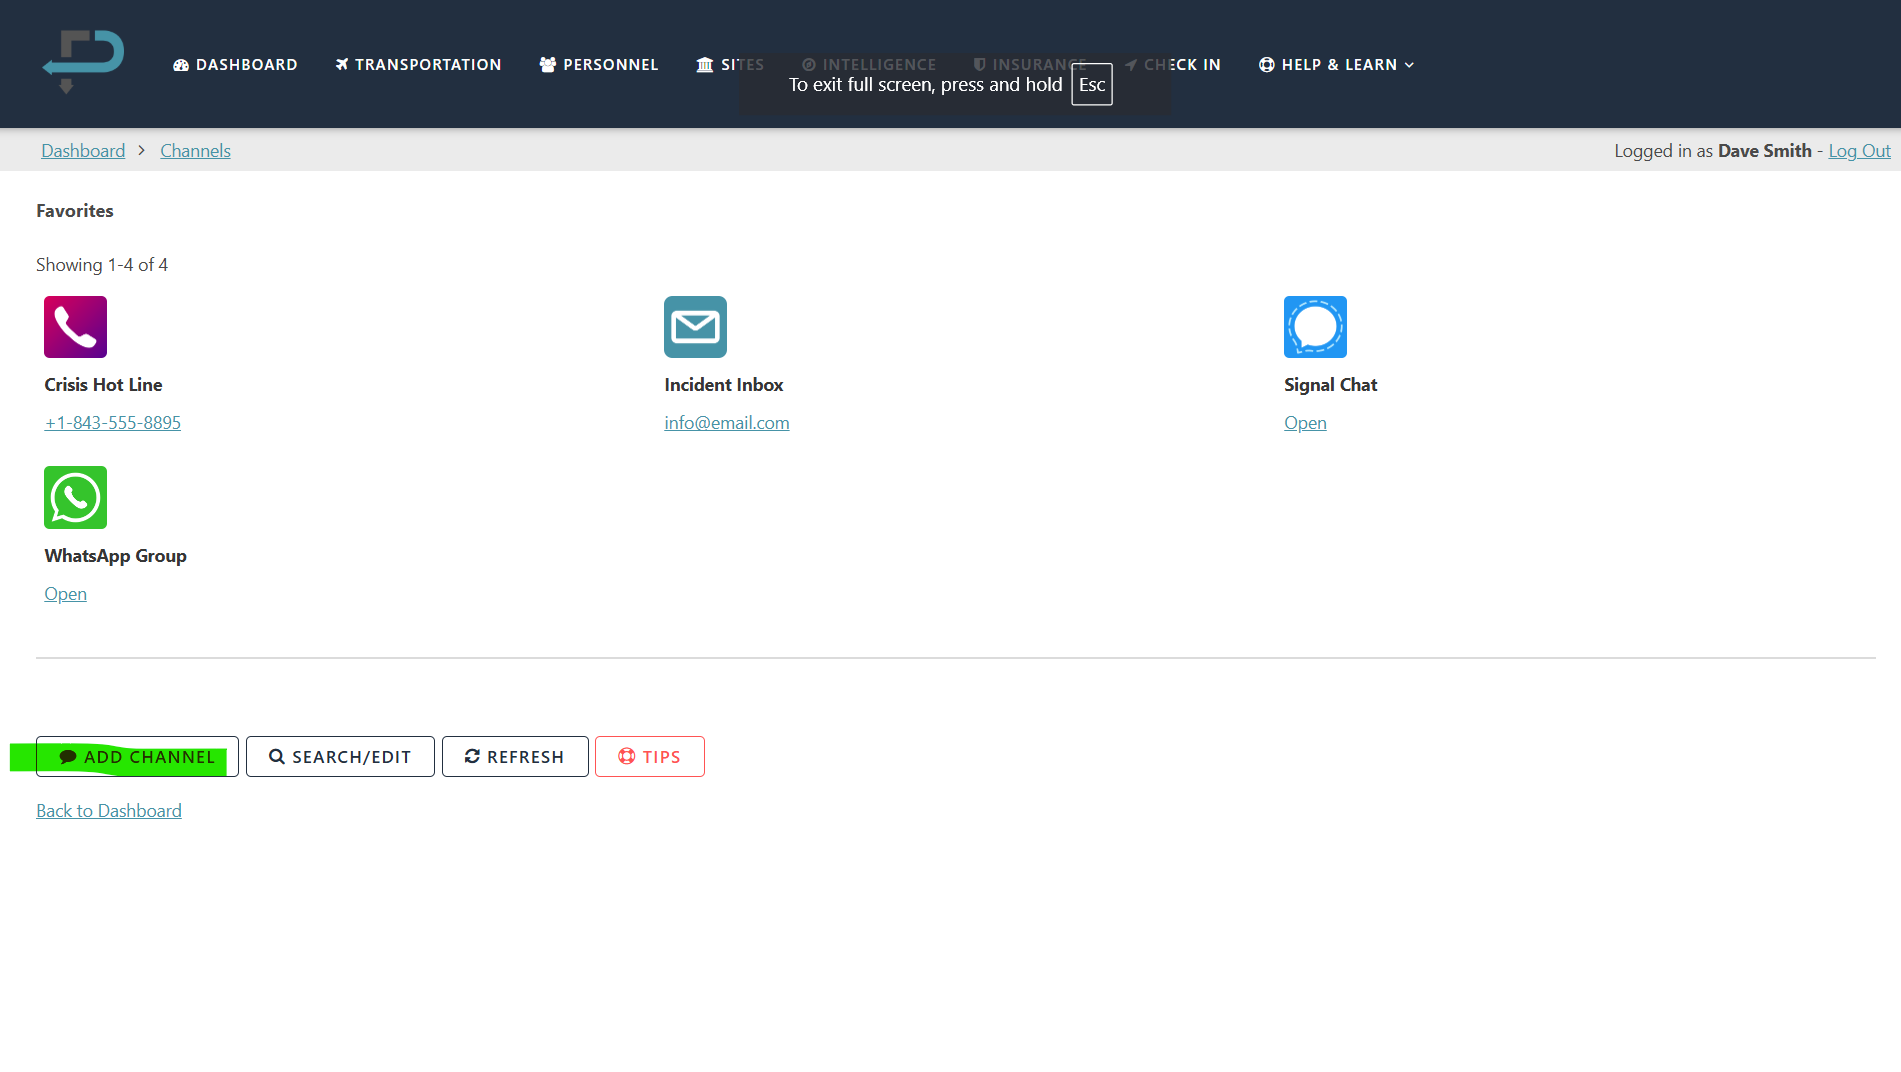Call the +1-843-555-8895 number link
The image size is (1901, 1072).
[x=113, y=423]
